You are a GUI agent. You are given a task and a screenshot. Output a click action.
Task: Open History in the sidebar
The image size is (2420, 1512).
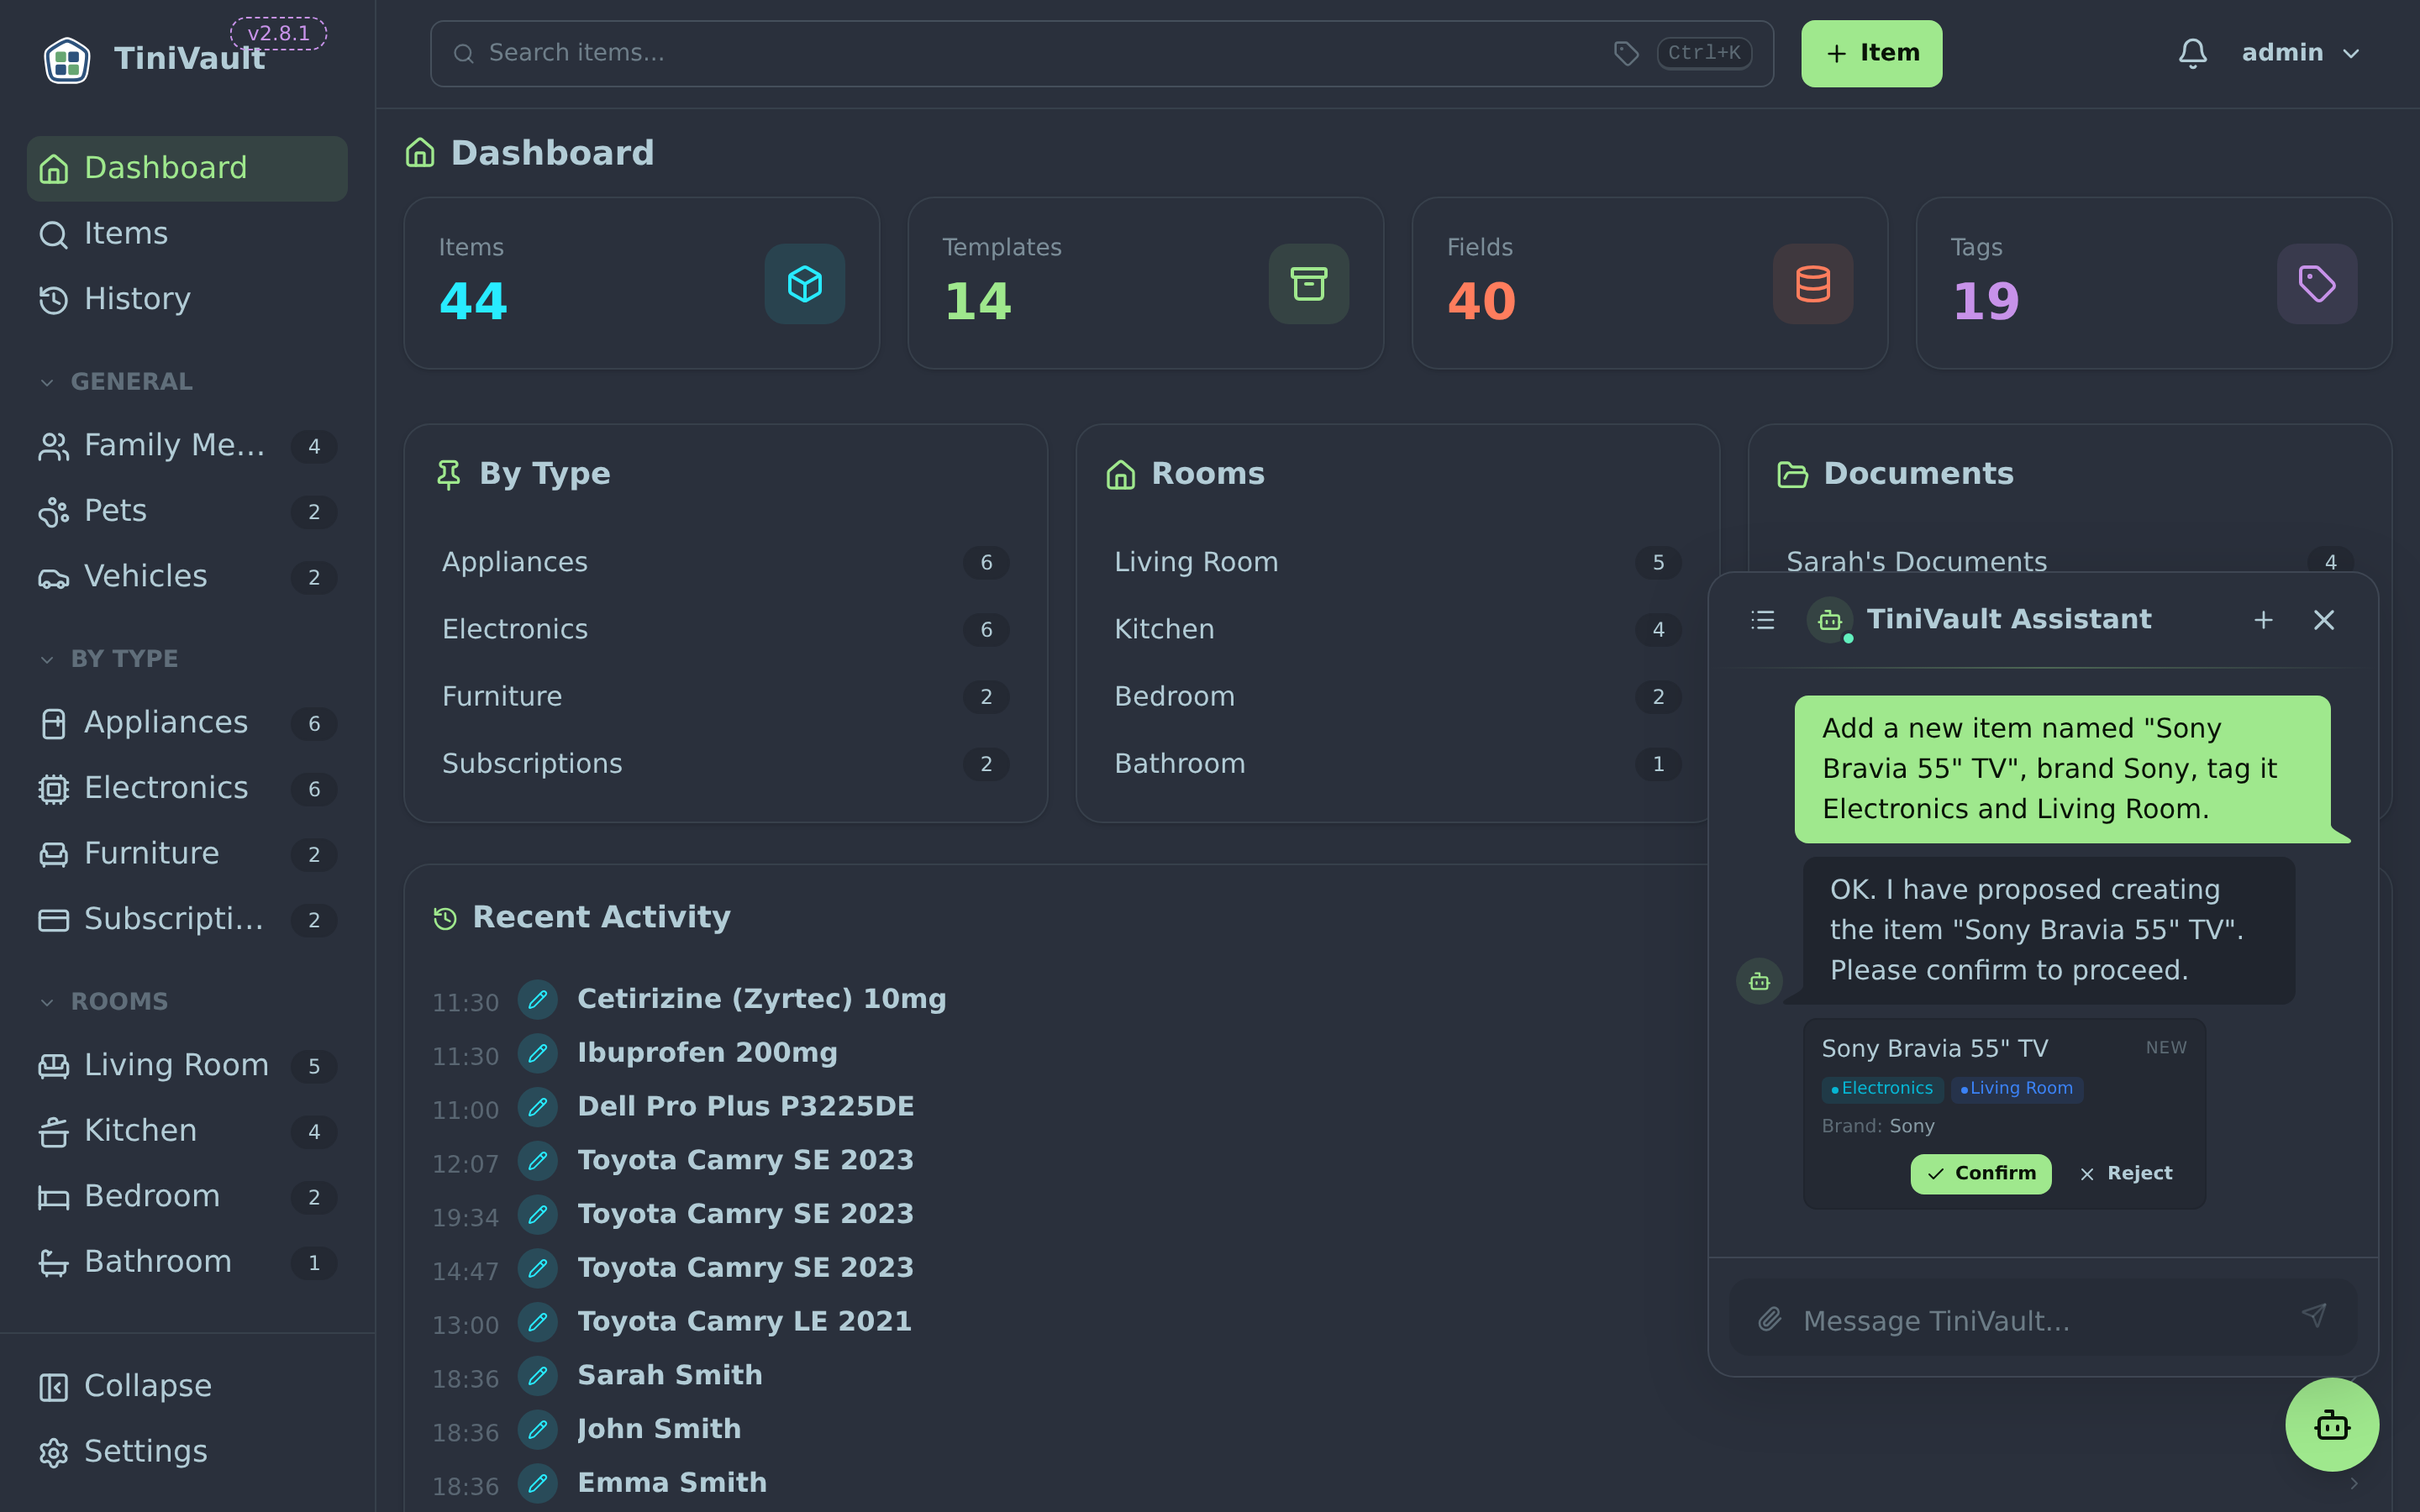pyautogui.click(x=187, y=299)
